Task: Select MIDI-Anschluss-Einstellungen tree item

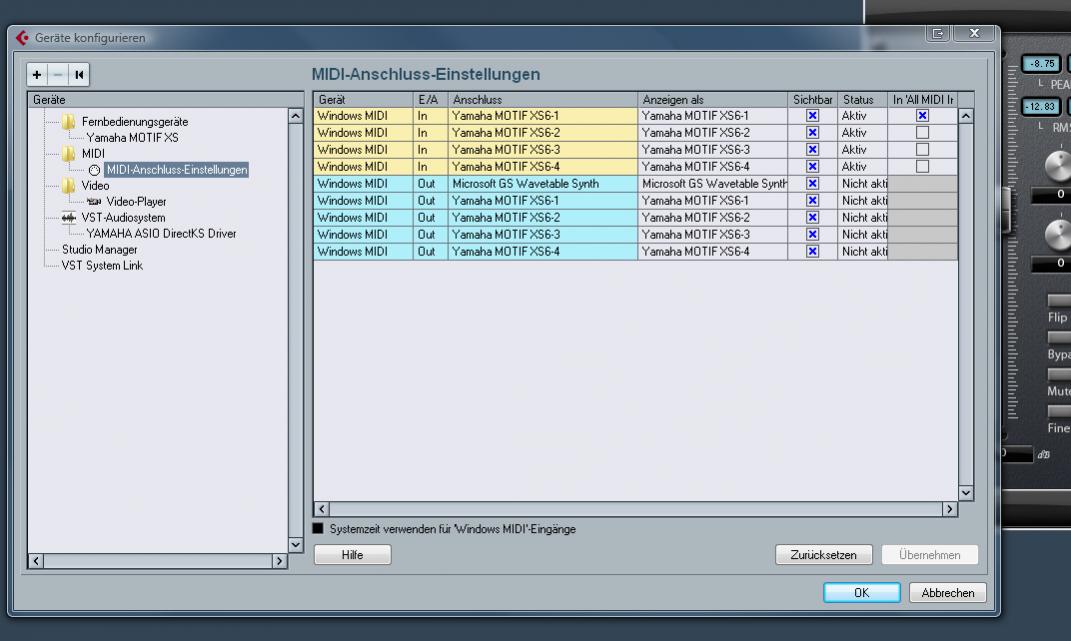Action: point(176,170)
